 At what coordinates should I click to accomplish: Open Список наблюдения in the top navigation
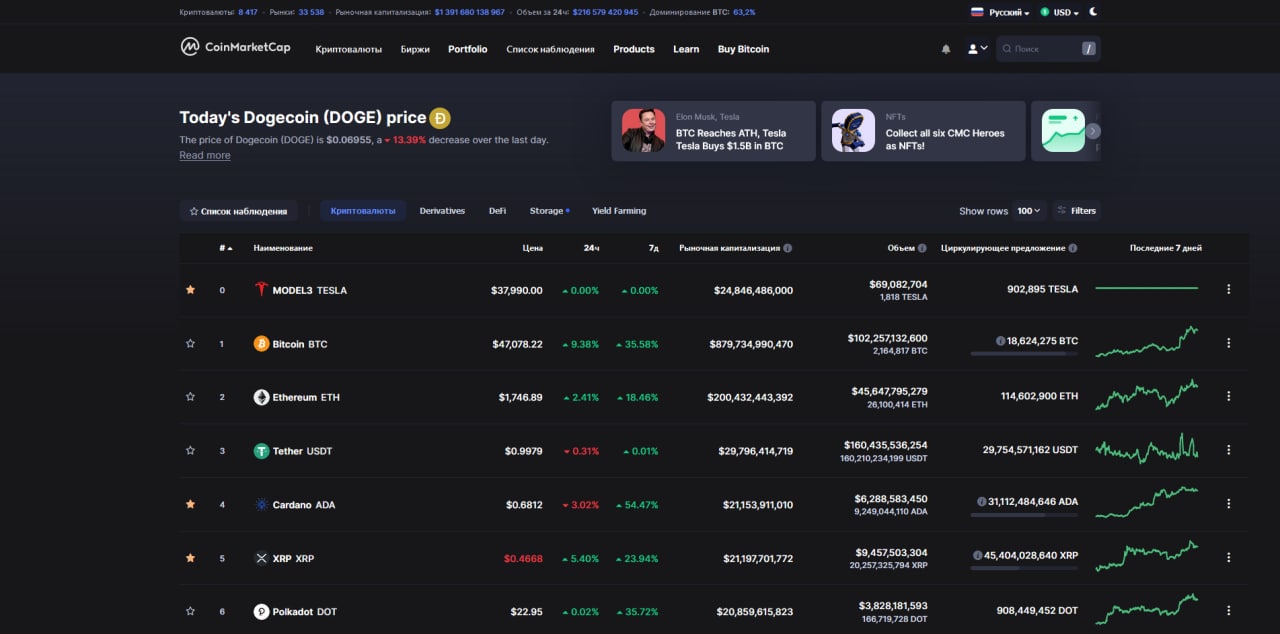click(x=550, y=49)
